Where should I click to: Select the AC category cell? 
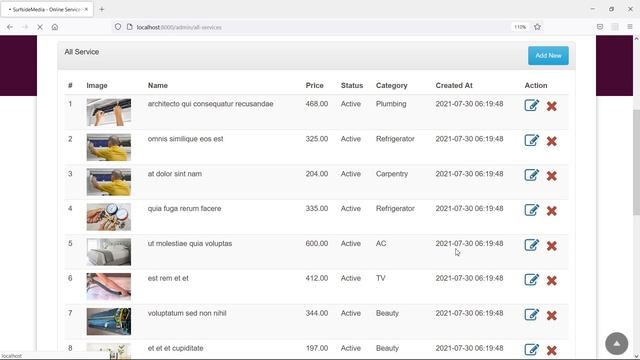coord(381,243)
